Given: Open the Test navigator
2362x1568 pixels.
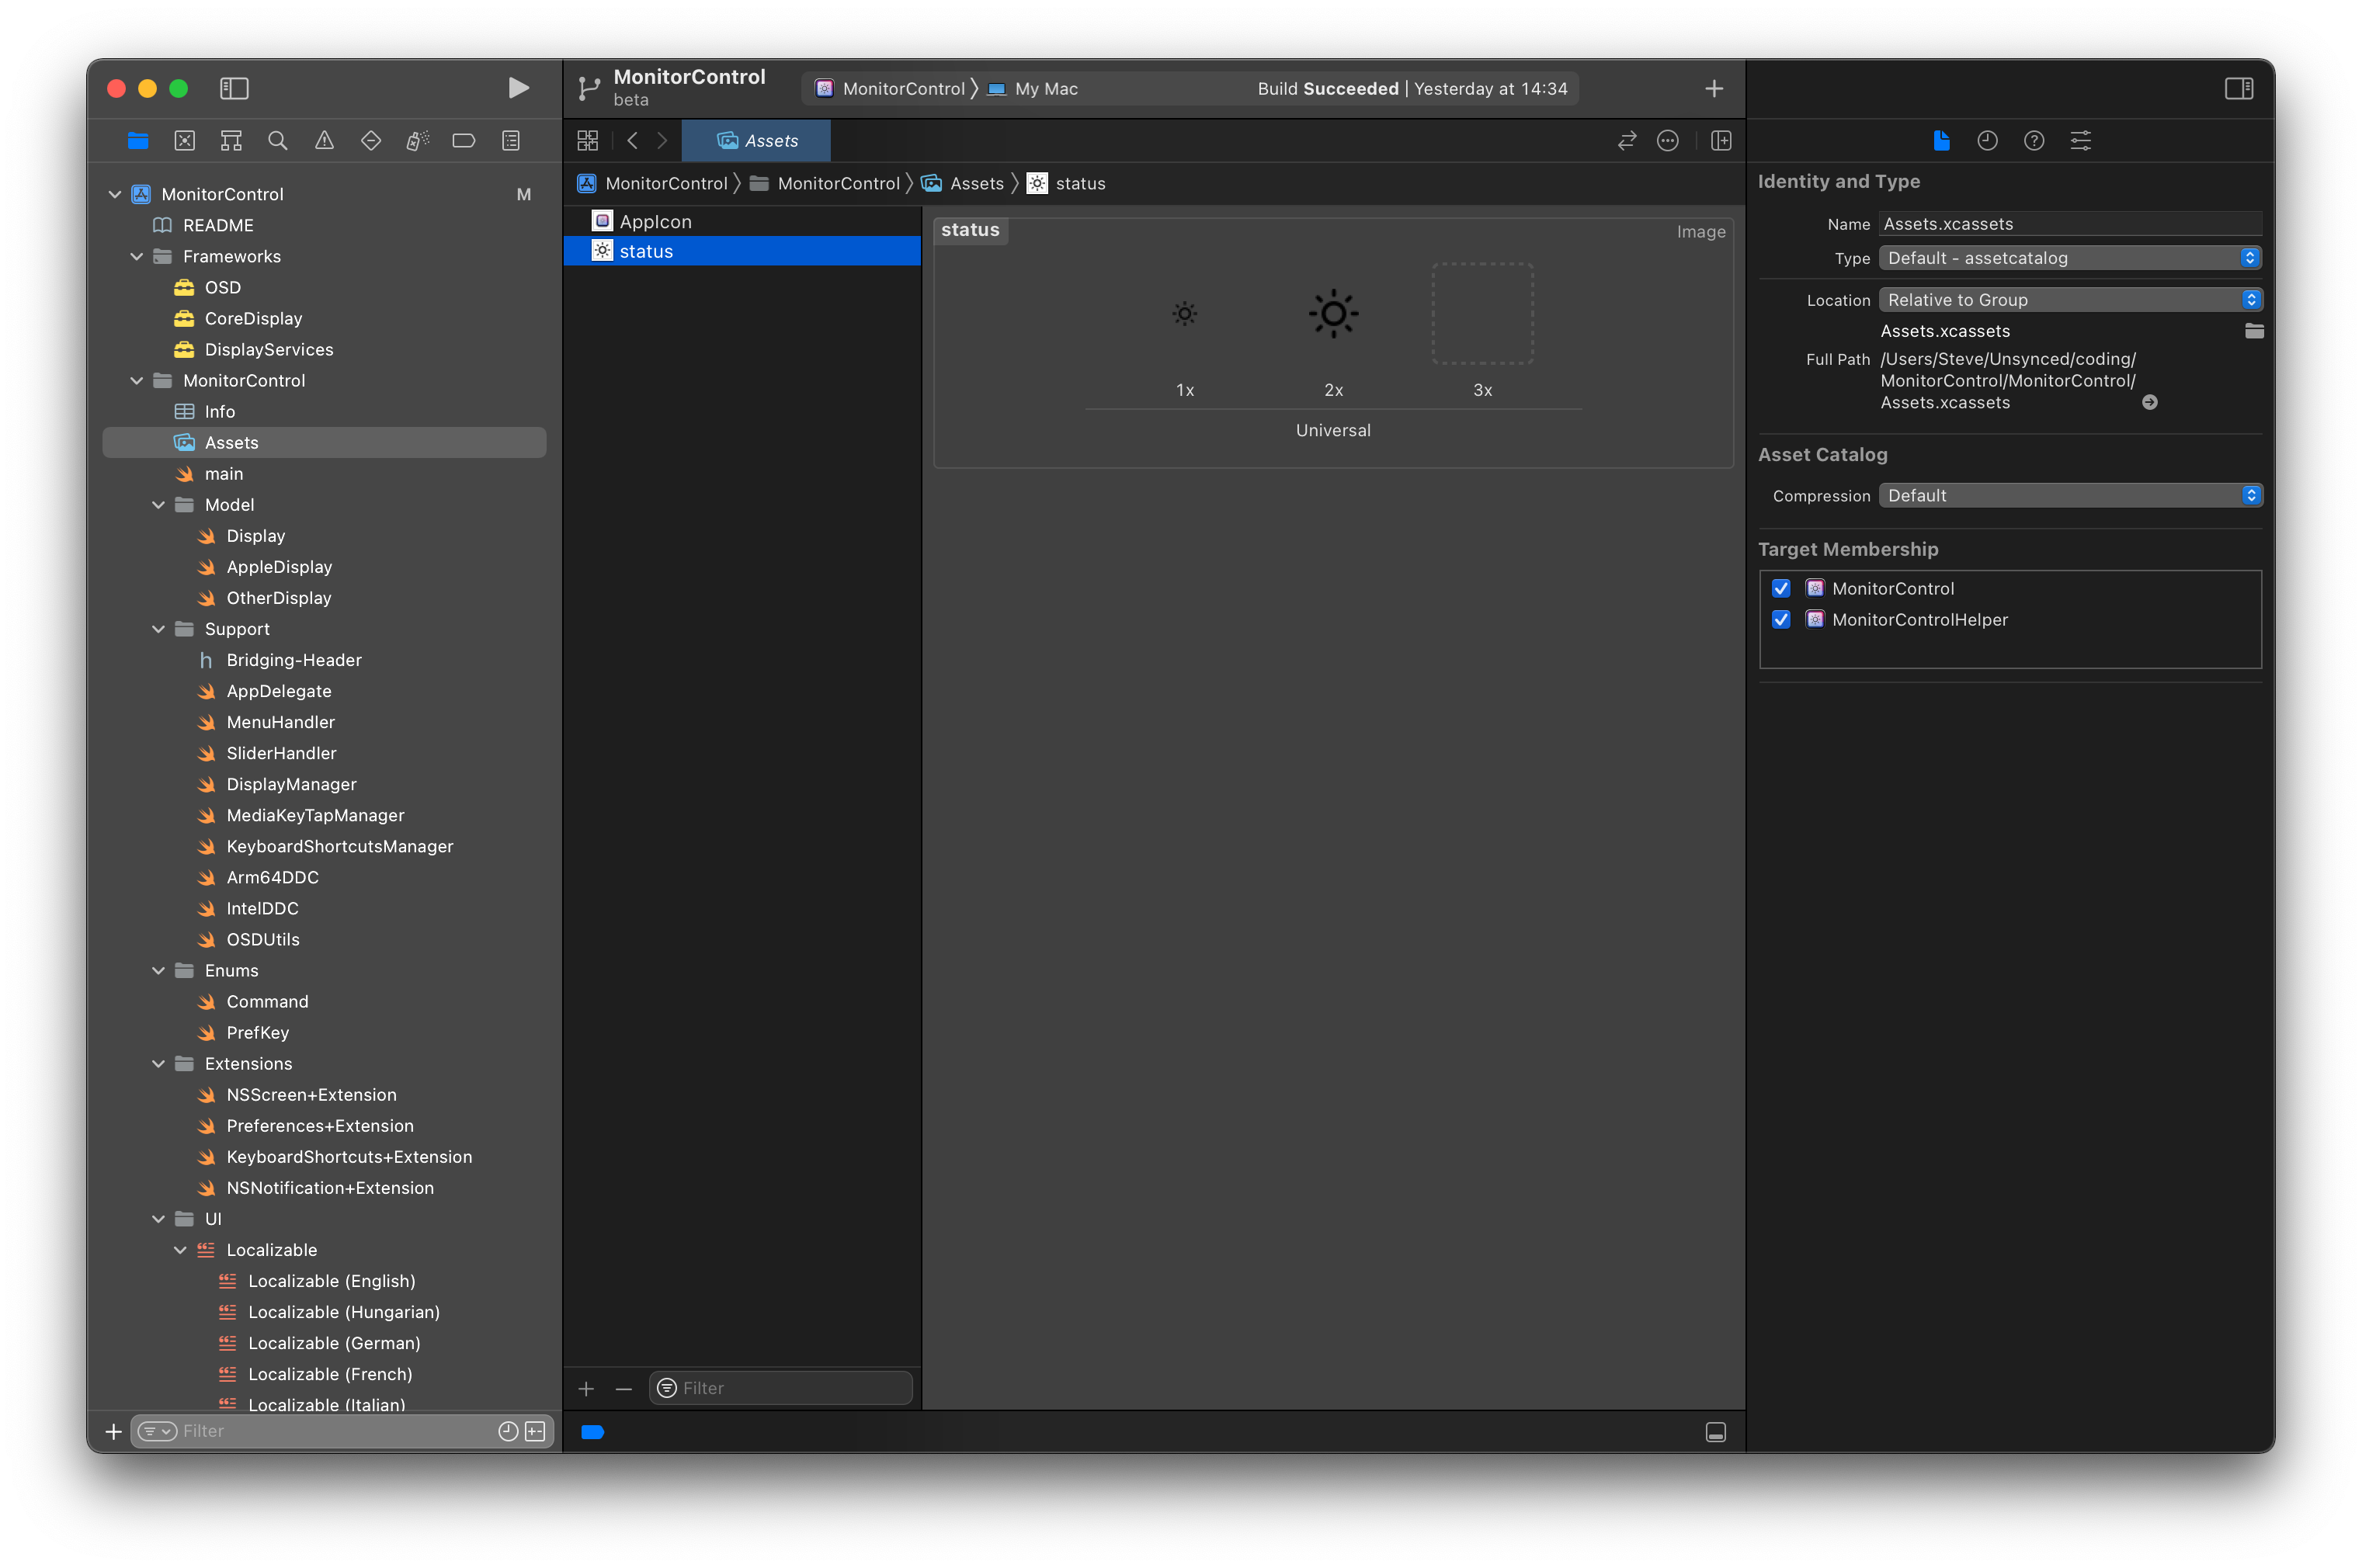Looking at the screenshot, I should tap(371, 140).
